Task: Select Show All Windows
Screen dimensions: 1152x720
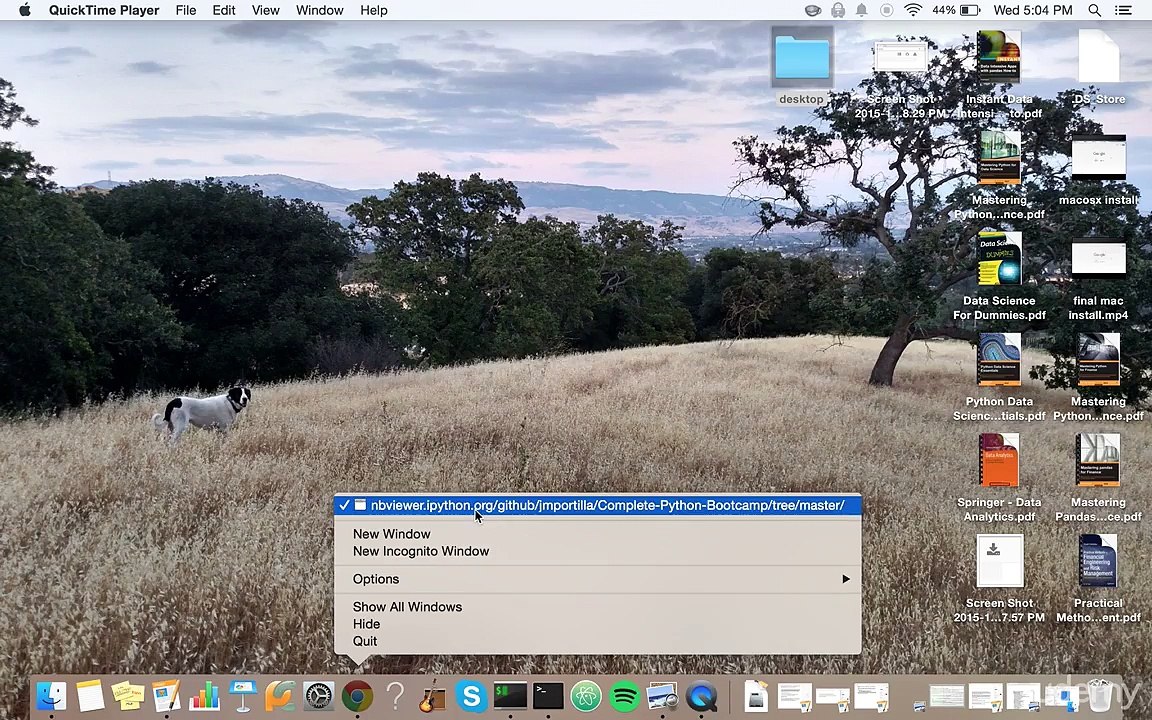Action: [407, 607]
